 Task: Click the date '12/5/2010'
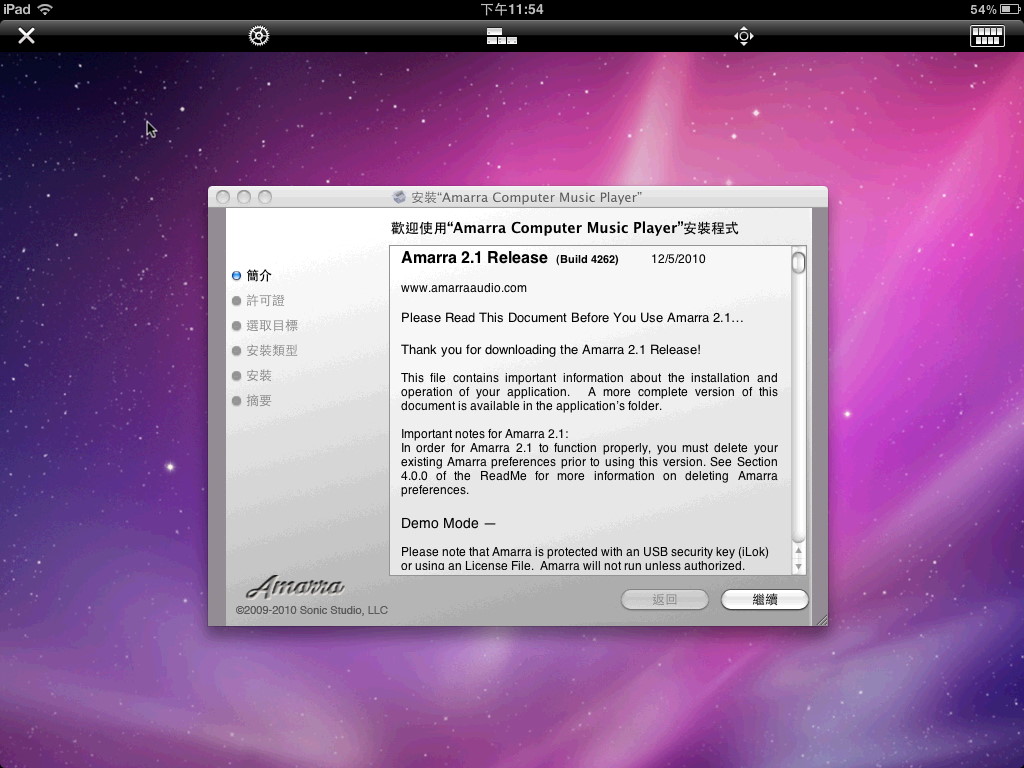coord(678,259)
